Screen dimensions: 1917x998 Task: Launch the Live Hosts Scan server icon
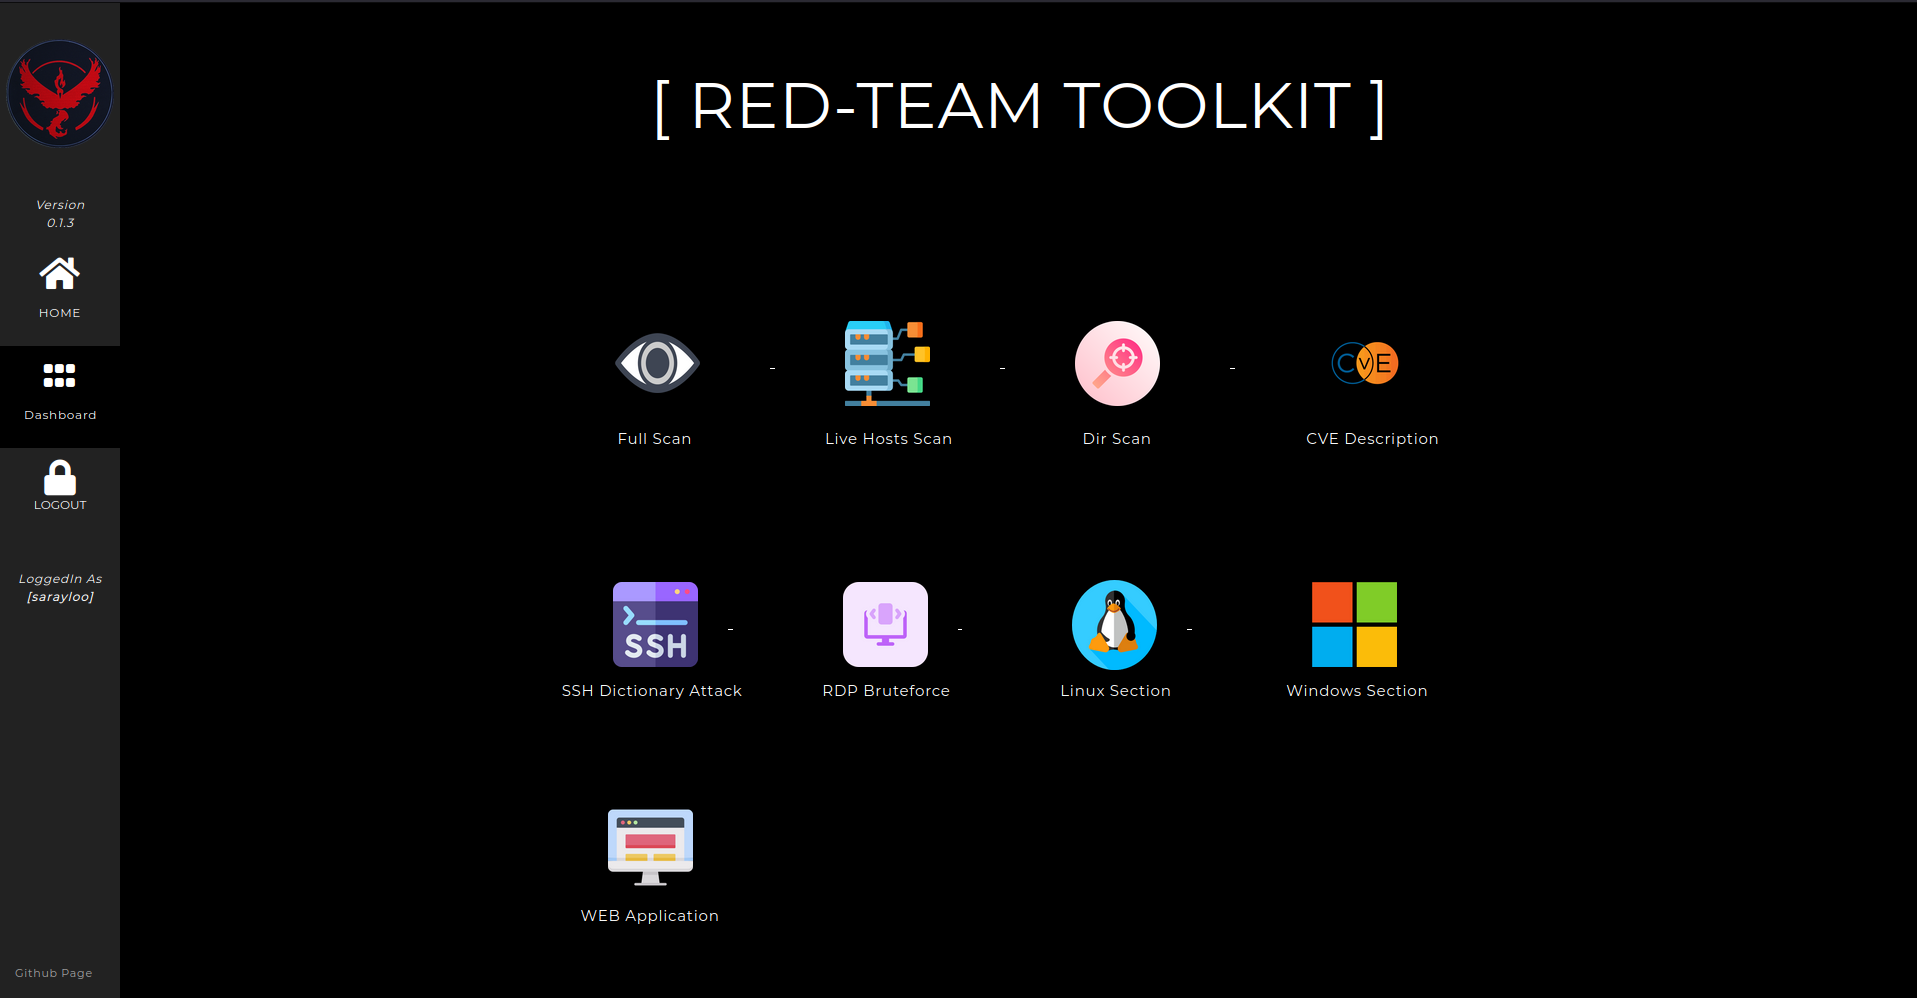tap(887, 363)
